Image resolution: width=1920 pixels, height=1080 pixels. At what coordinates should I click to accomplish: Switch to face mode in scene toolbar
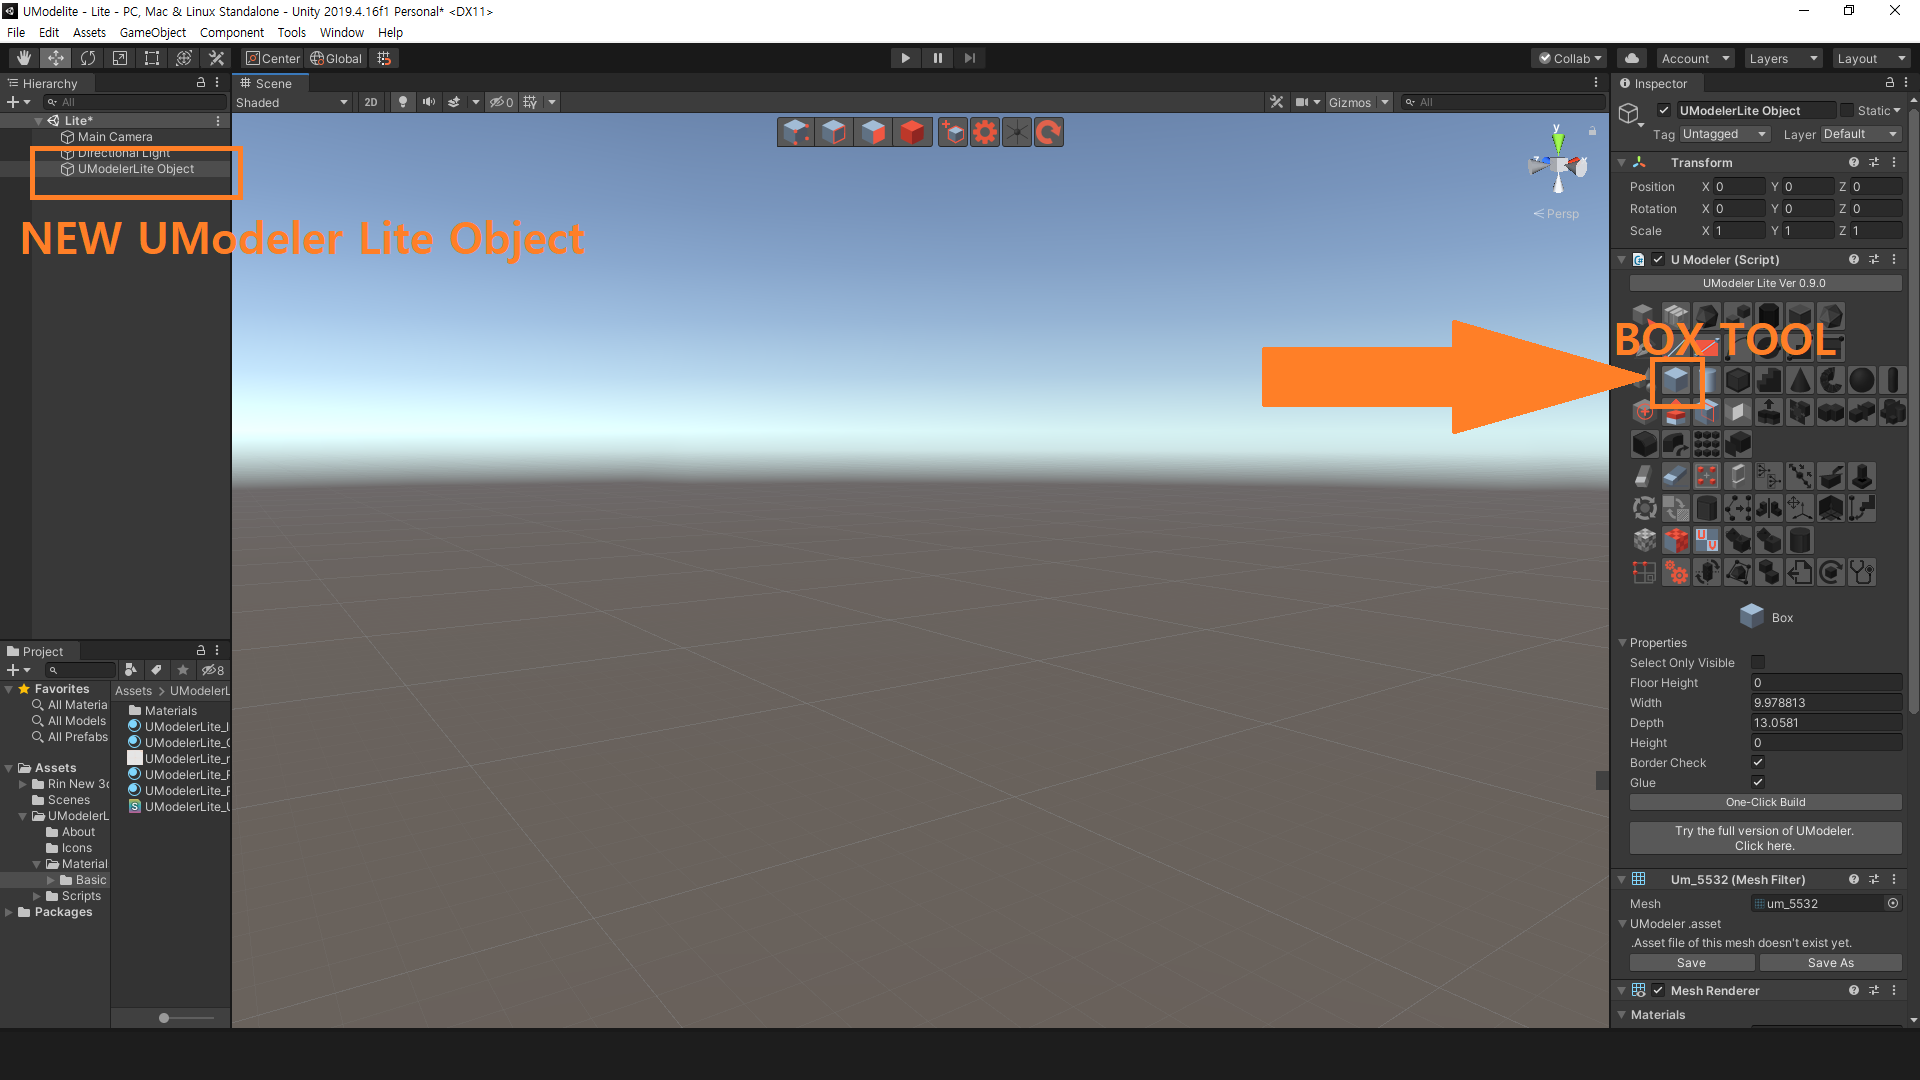[873, 132]
